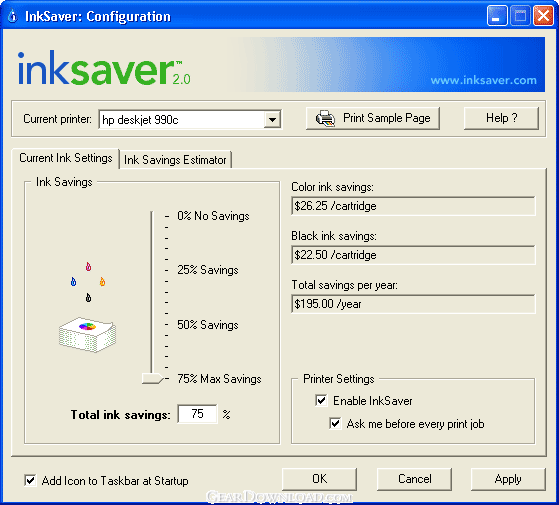Click the Total ink savings percentage field
Viewport: 559px width, 505px height.
coord(197,414)
